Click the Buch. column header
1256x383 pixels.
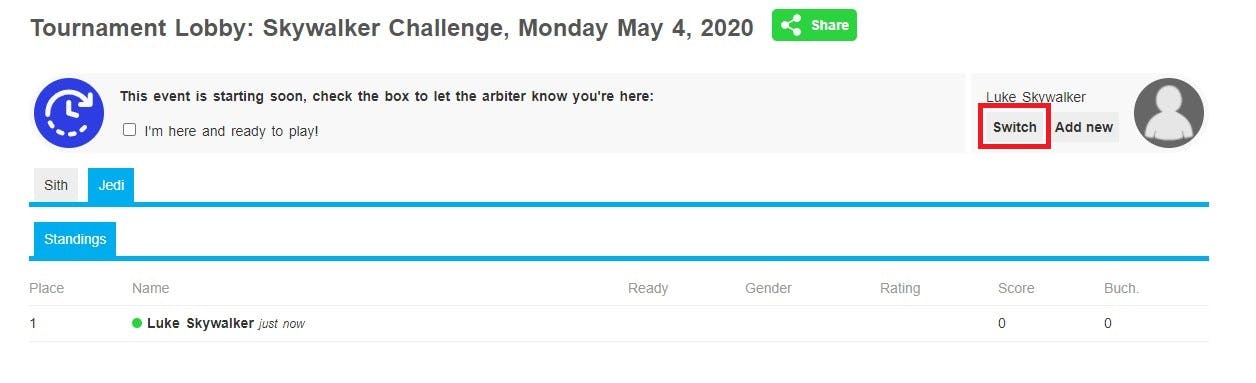point(1121,288)
